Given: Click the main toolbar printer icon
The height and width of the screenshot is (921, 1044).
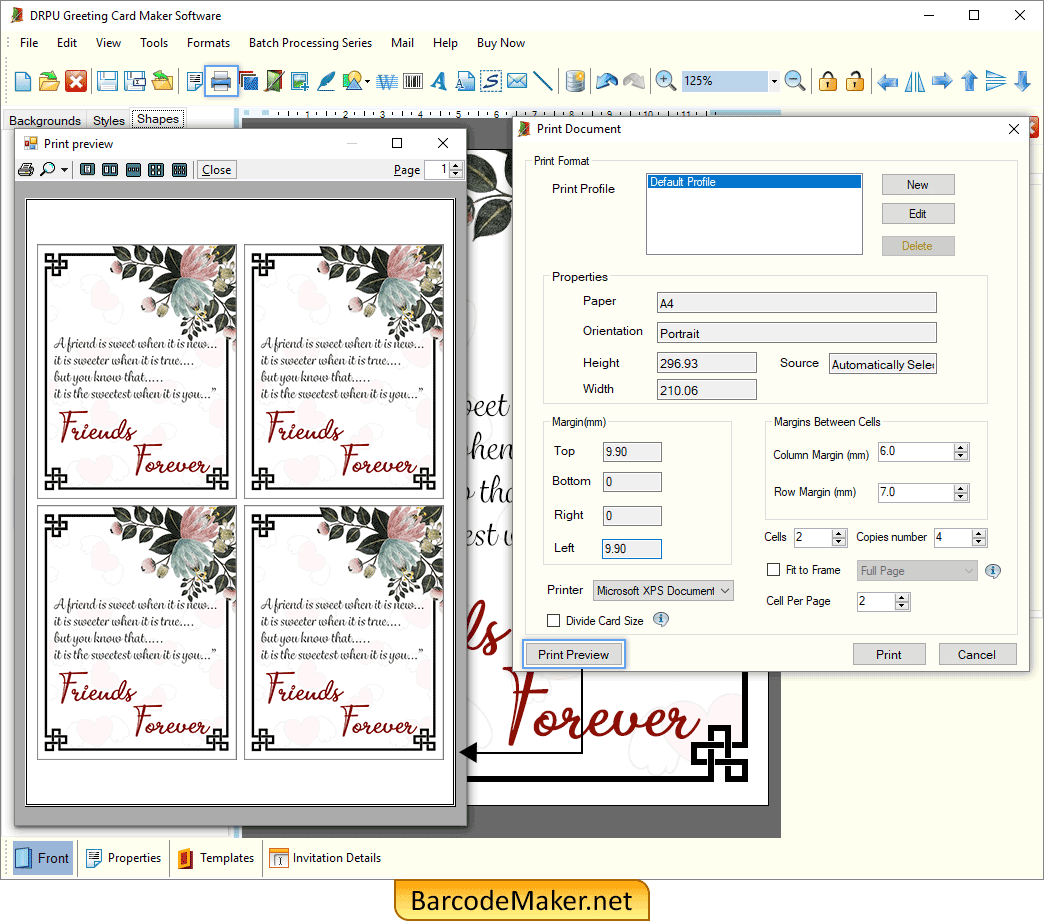Looking at the screenshot, I should click(x=220, y=81).
